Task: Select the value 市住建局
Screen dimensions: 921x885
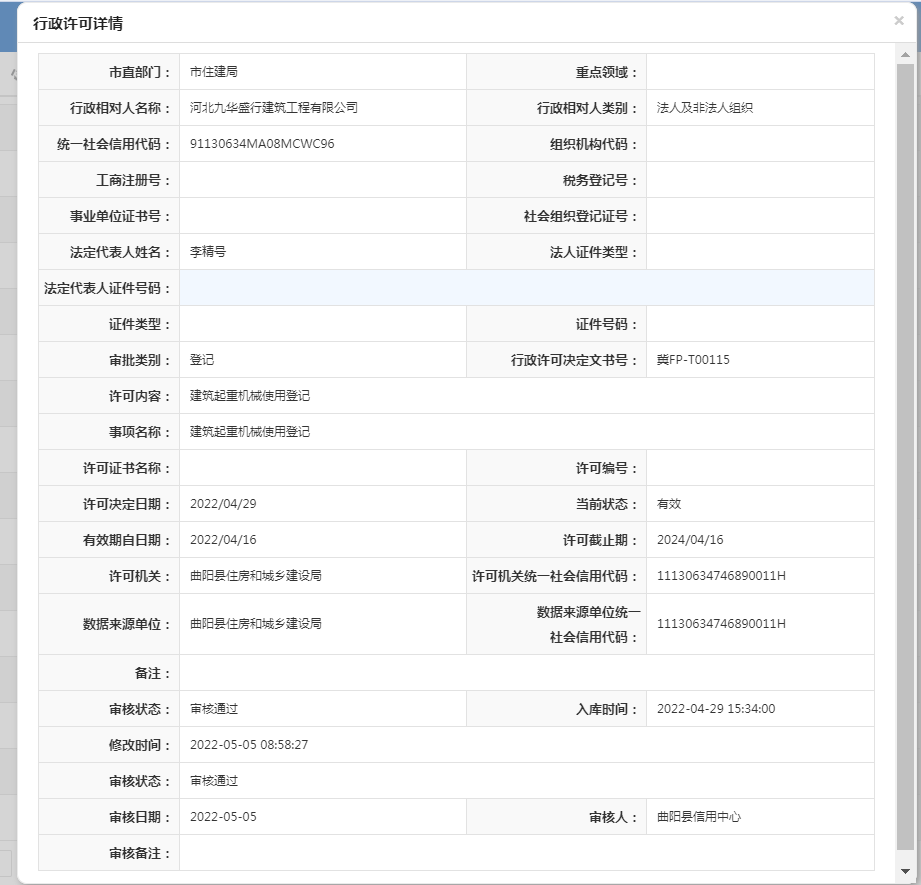Action: point(214,72)
